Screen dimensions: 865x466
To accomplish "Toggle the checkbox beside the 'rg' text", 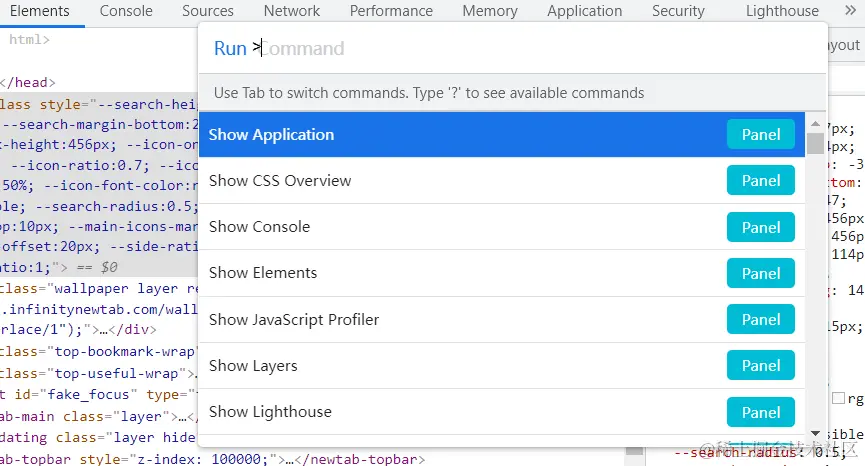I will (838, 398).
